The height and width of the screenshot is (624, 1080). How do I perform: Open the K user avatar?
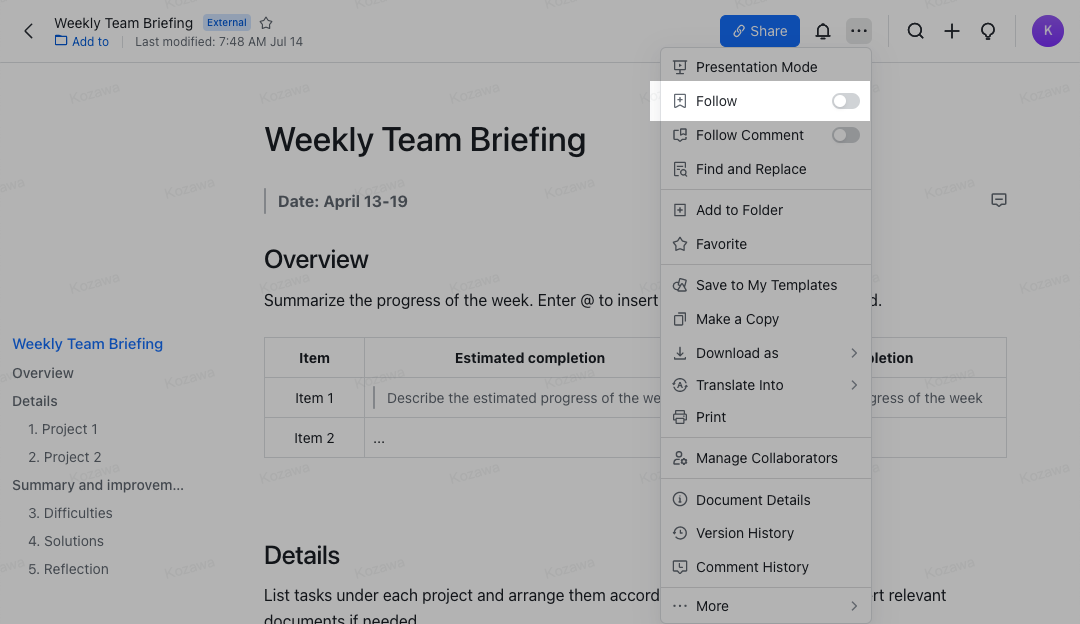tap(1047, 31)
